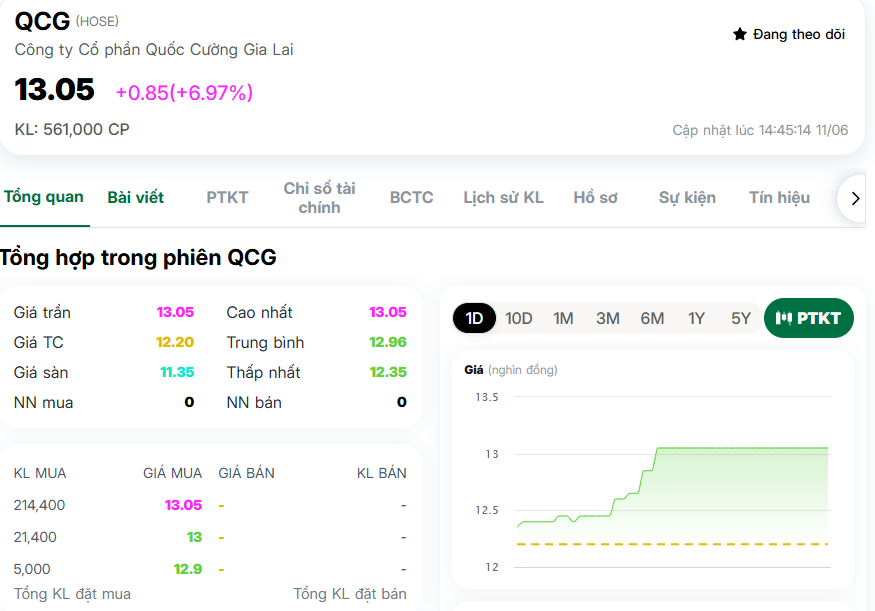Viewport: 875px width, 611px height.
Task: Click the NN bán label
Action: pos(254,402)
